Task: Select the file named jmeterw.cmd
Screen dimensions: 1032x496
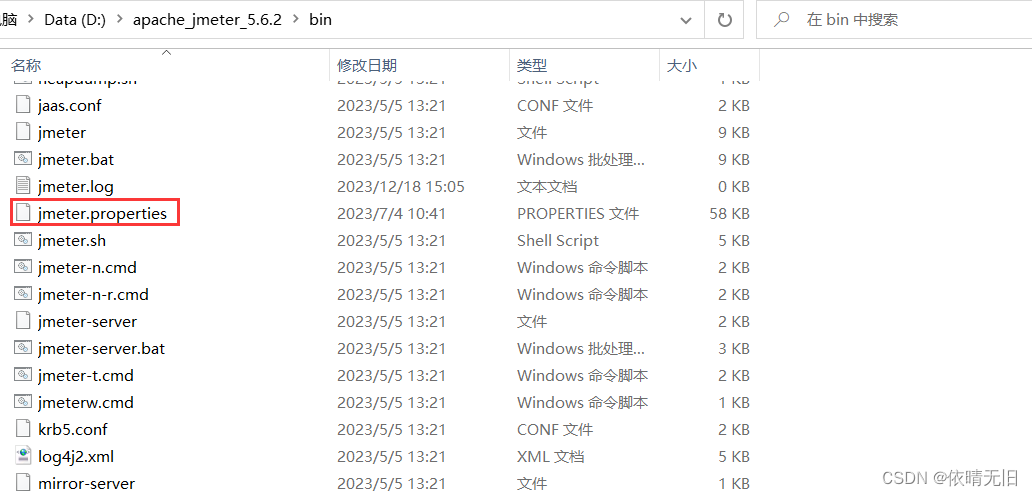Action: click(86, 402)
